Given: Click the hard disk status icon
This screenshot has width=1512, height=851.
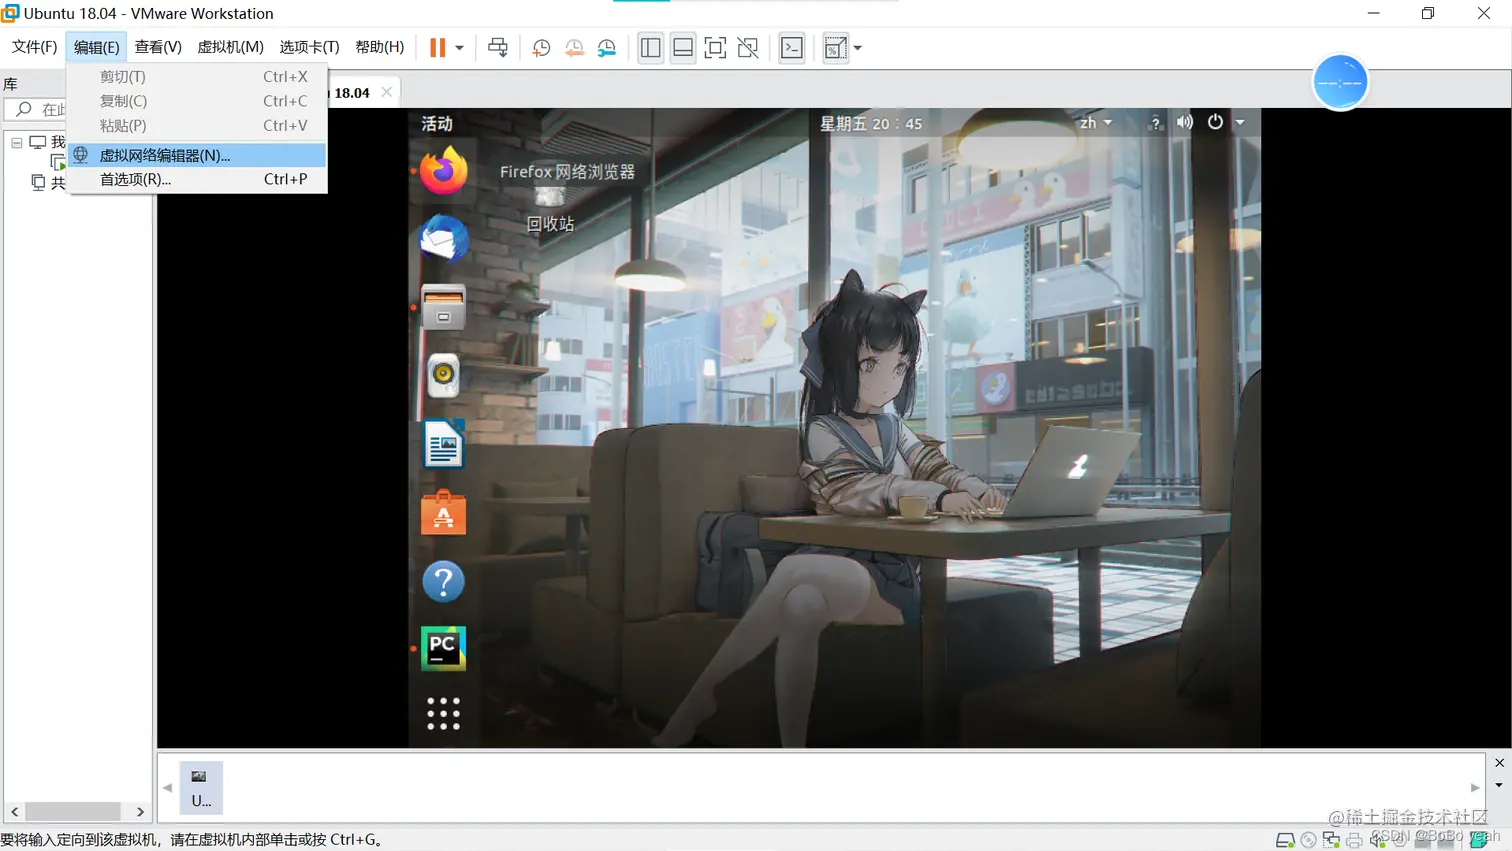Looking at the screenshot, I should 1285,840.
